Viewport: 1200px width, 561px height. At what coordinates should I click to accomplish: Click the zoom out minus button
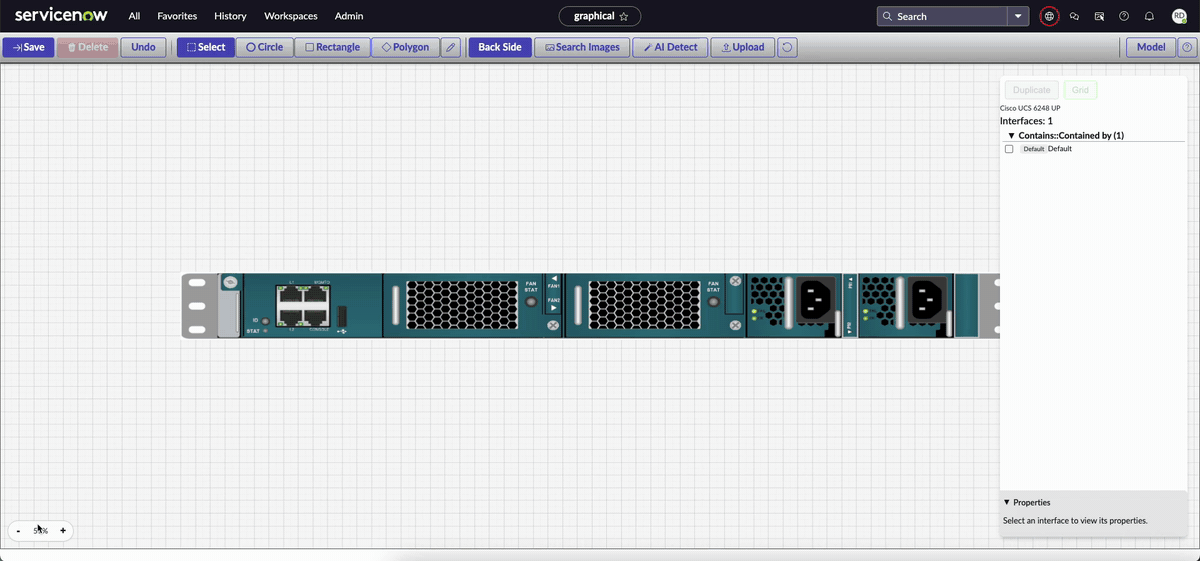(x=19, y=531)
